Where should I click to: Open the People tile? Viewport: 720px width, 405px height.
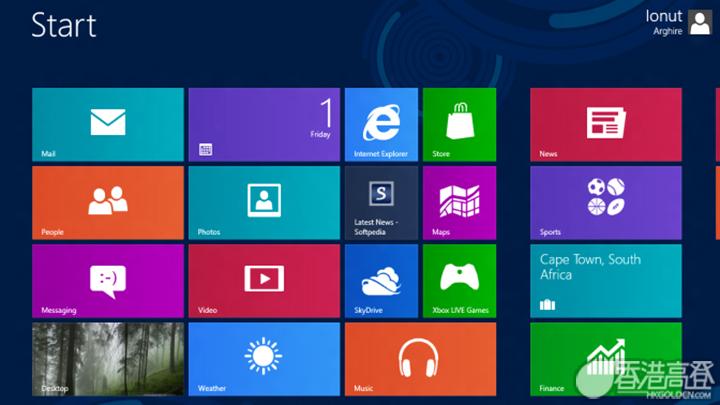coord(108,202)
